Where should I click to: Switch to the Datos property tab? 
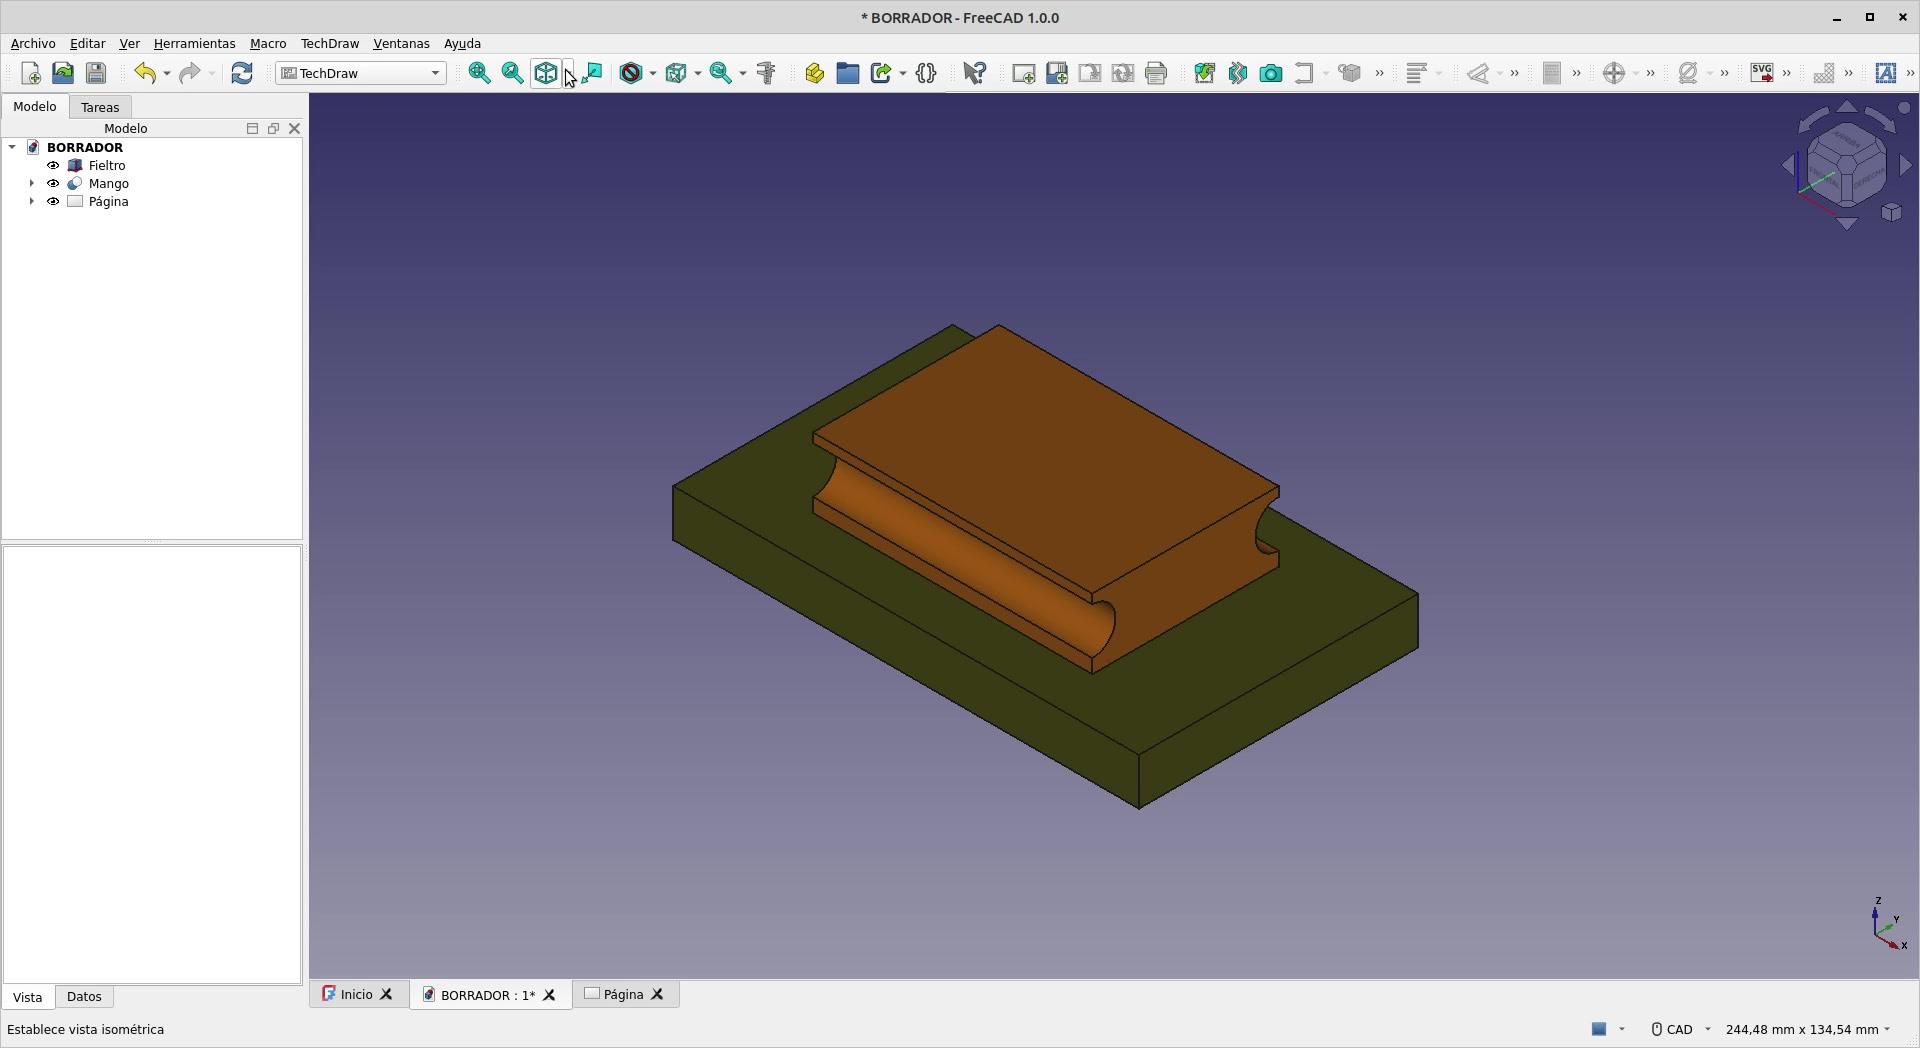tap(84, 997)
